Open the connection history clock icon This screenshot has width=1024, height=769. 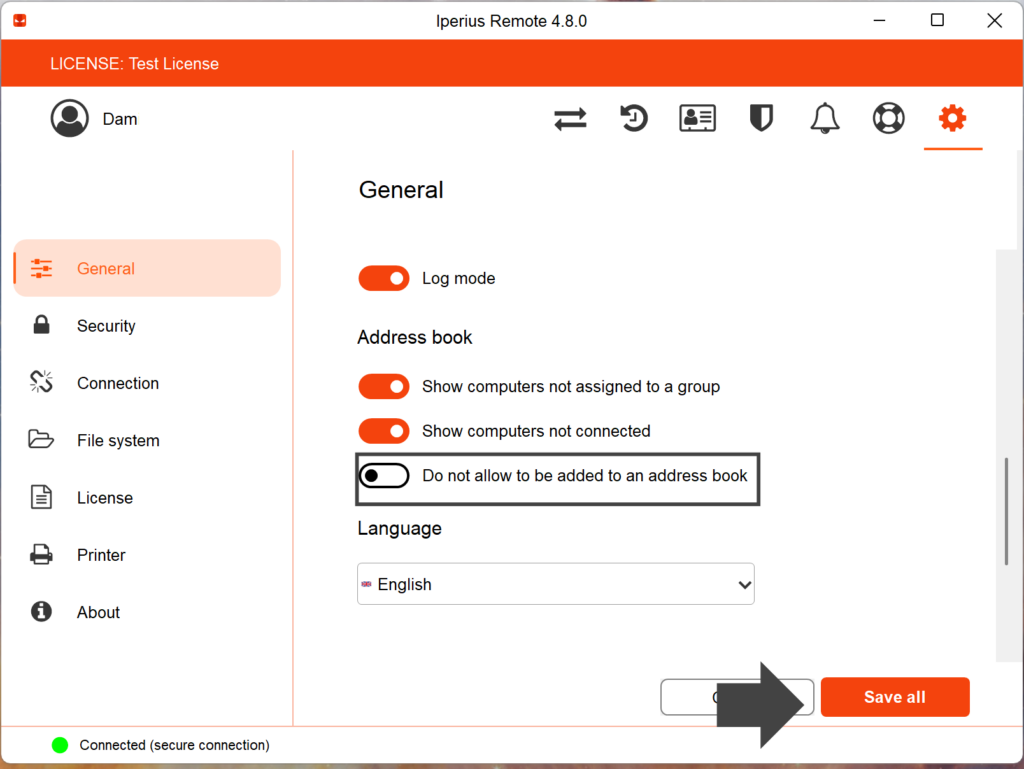(x=633, y=118)
